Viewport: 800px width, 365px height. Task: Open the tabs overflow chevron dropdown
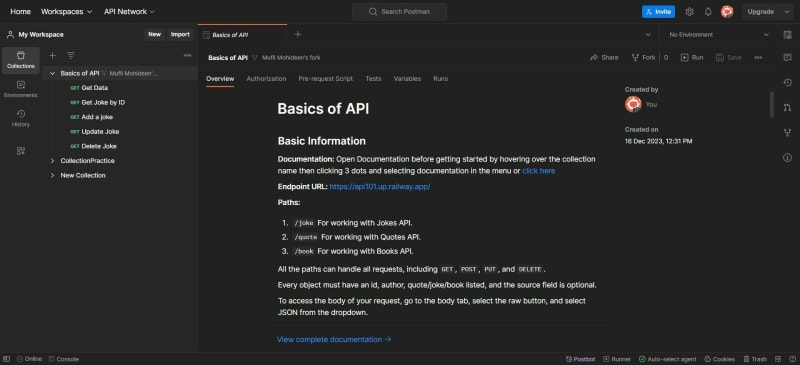pos(648,35)
